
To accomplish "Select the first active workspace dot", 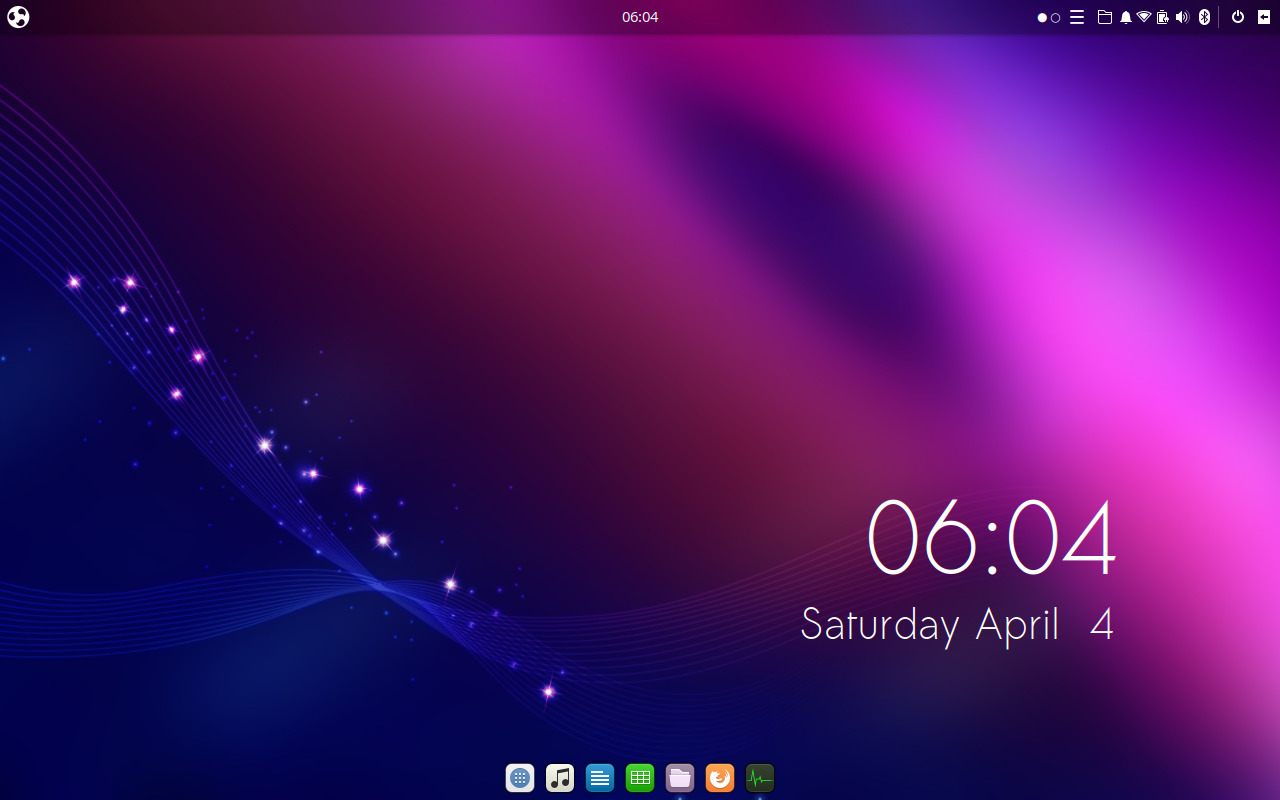I will tap(1042, 17).
